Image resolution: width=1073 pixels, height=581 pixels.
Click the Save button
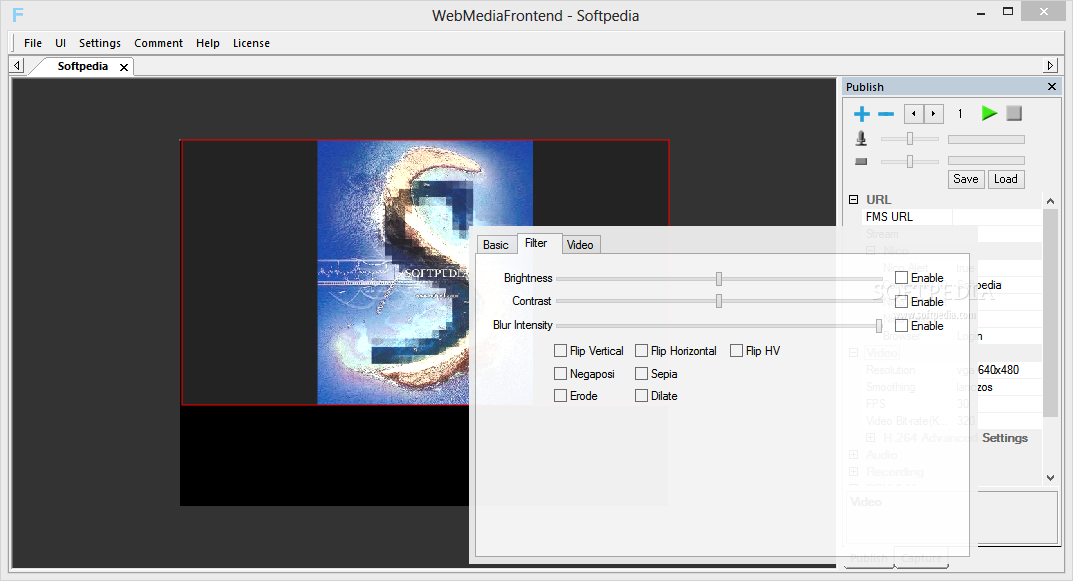tap(966, 179)
